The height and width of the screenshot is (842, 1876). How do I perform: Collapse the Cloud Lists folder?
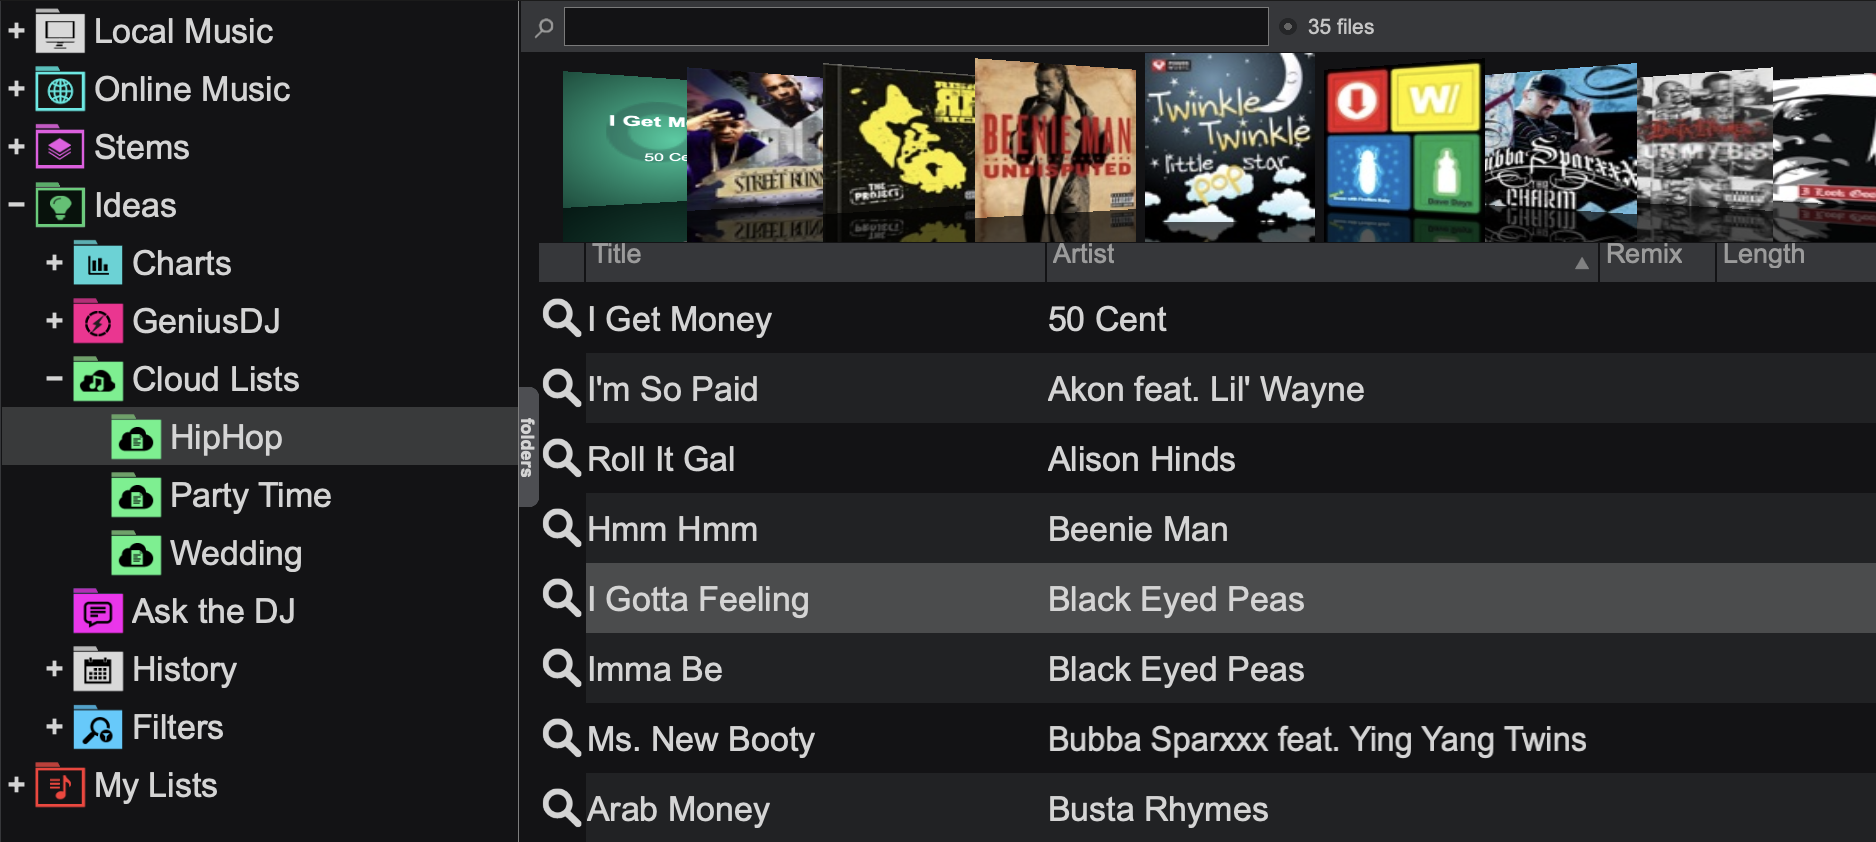click(54, 380)
